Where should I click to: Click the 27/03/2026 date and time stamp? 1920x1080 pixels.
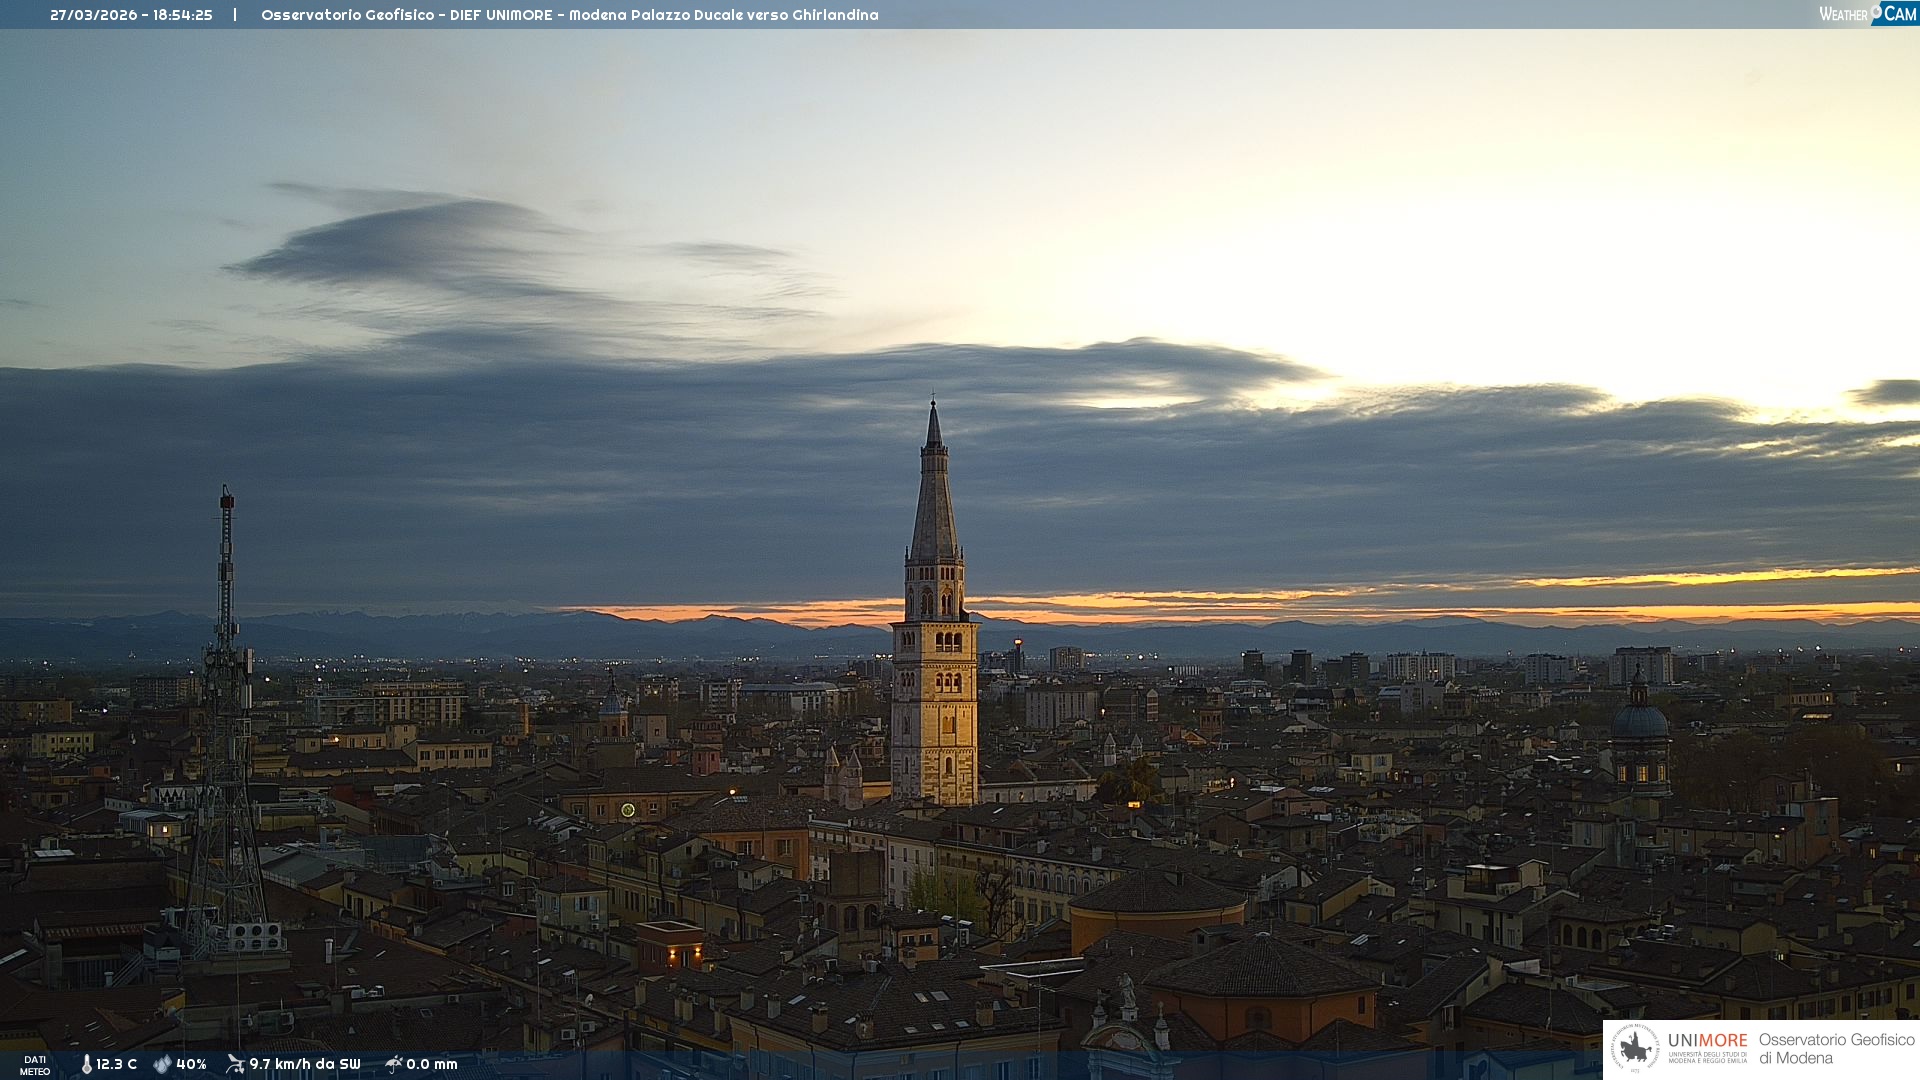click(x=131, y=15)
